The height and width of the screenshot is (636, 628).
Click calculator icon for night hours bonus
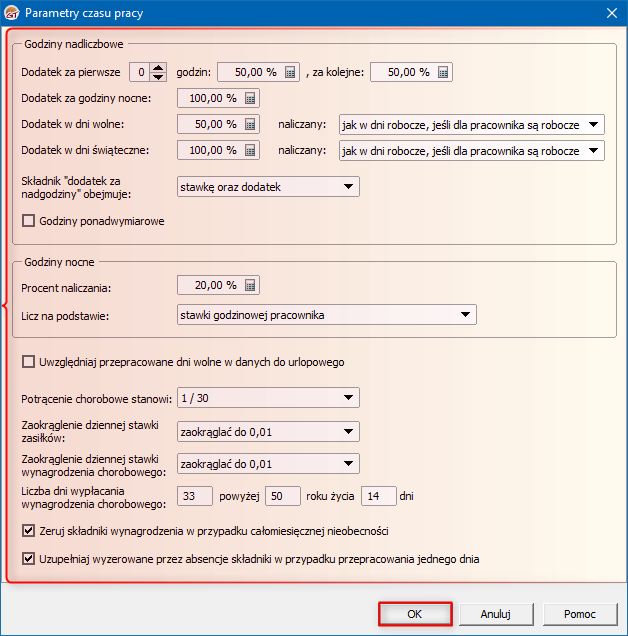coord(250,98)
